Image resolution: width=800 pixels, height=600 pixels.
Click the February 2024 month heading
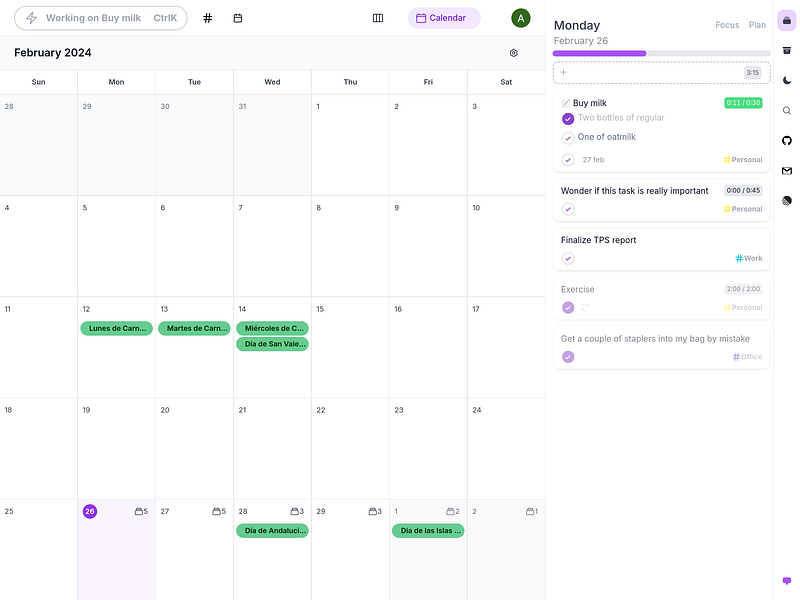click(53, 53)
